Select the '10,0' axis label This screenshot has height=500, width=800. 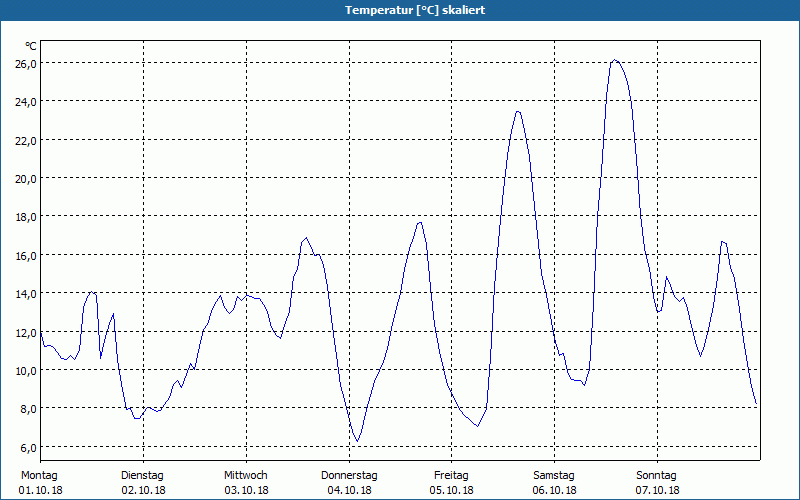click(26, 370)
